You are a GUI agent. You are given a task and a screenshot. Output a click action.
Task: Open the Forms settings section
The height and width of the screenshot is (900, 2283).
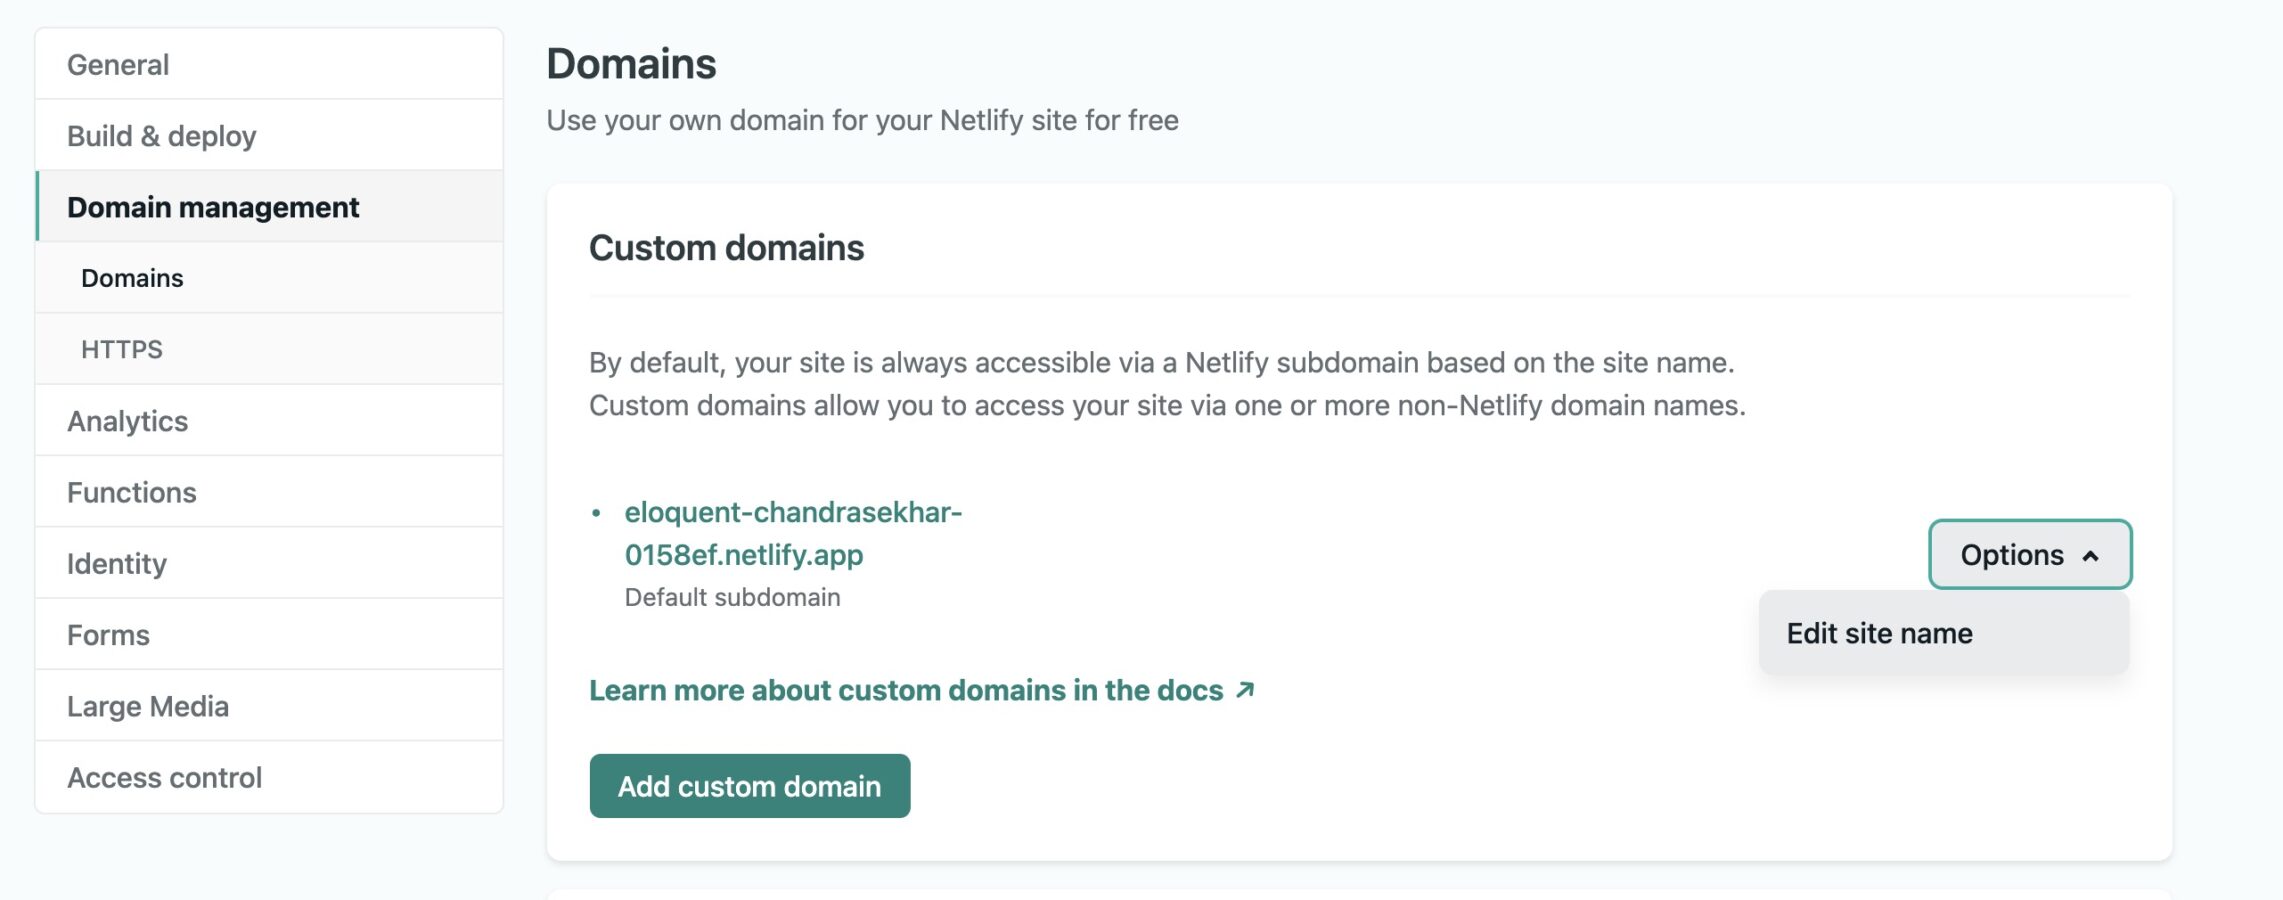coord(108,635)
